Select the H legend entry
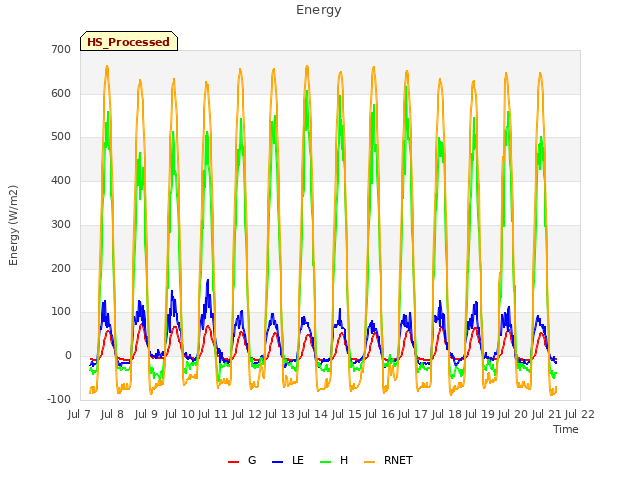This screenshot has height=480, width=640. pos(334,461)
